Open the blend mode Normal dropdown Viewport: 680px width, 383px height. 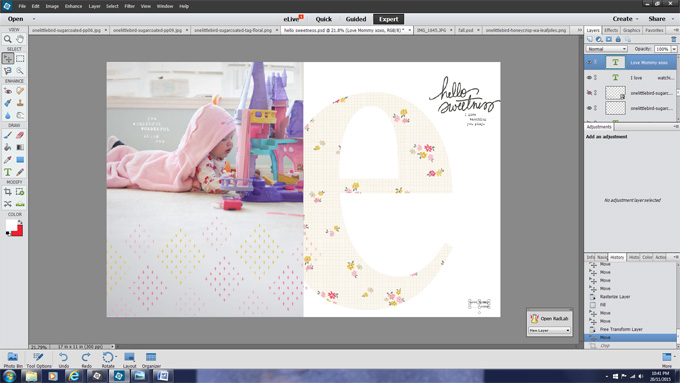607,49
